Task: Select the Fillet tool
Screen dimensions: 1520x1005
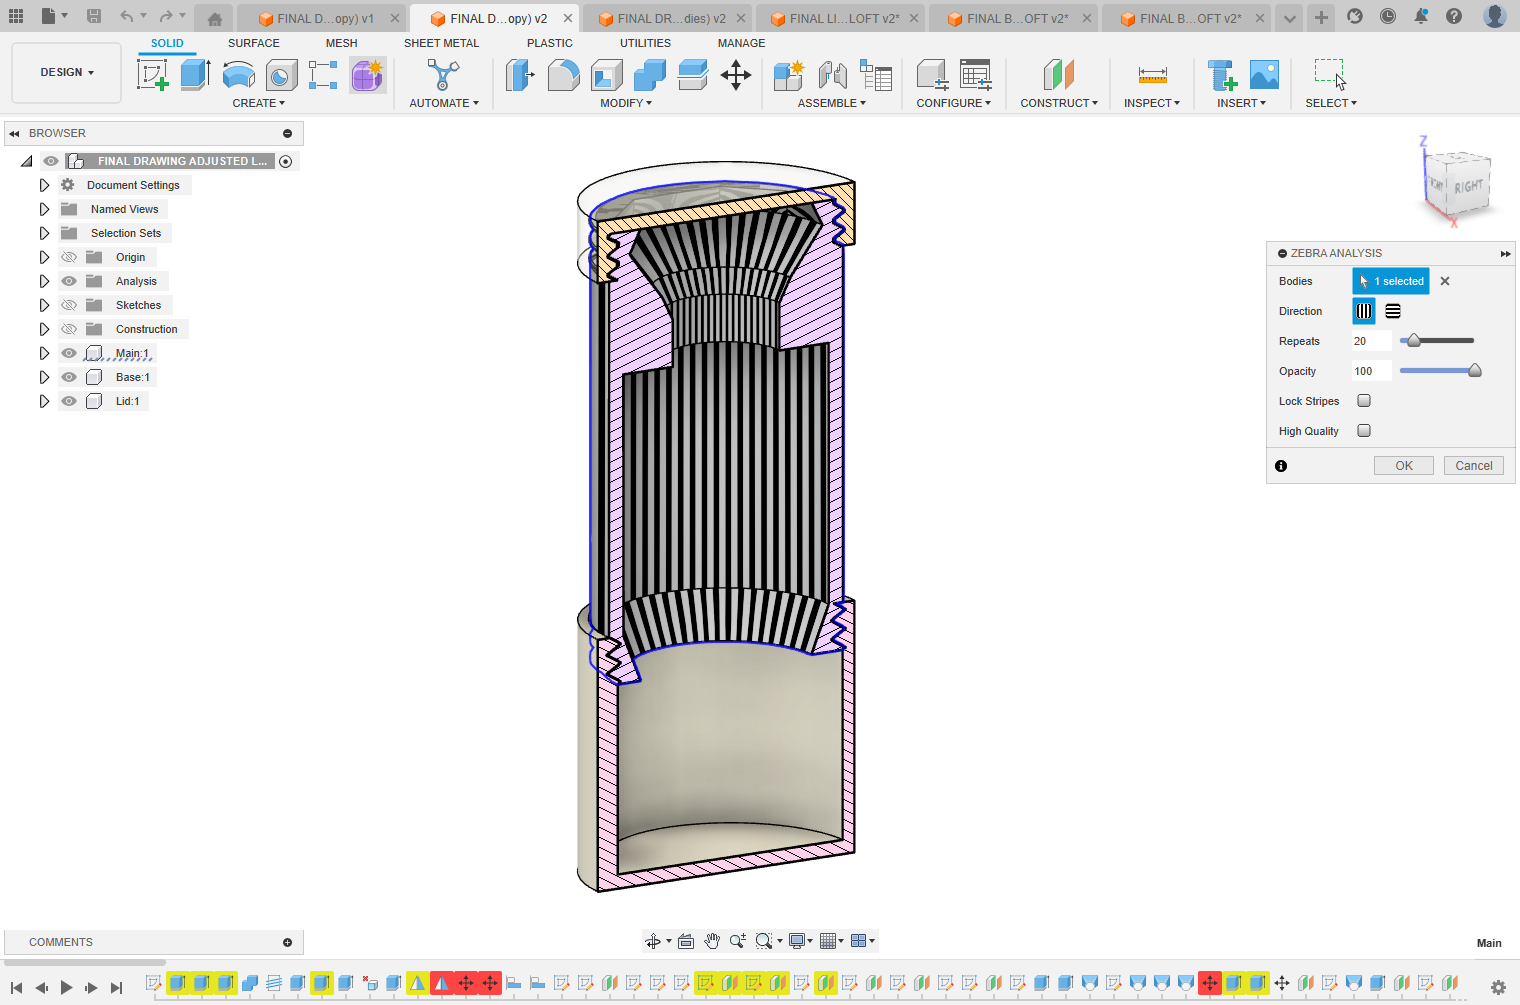Action: (x=563, y=75)
